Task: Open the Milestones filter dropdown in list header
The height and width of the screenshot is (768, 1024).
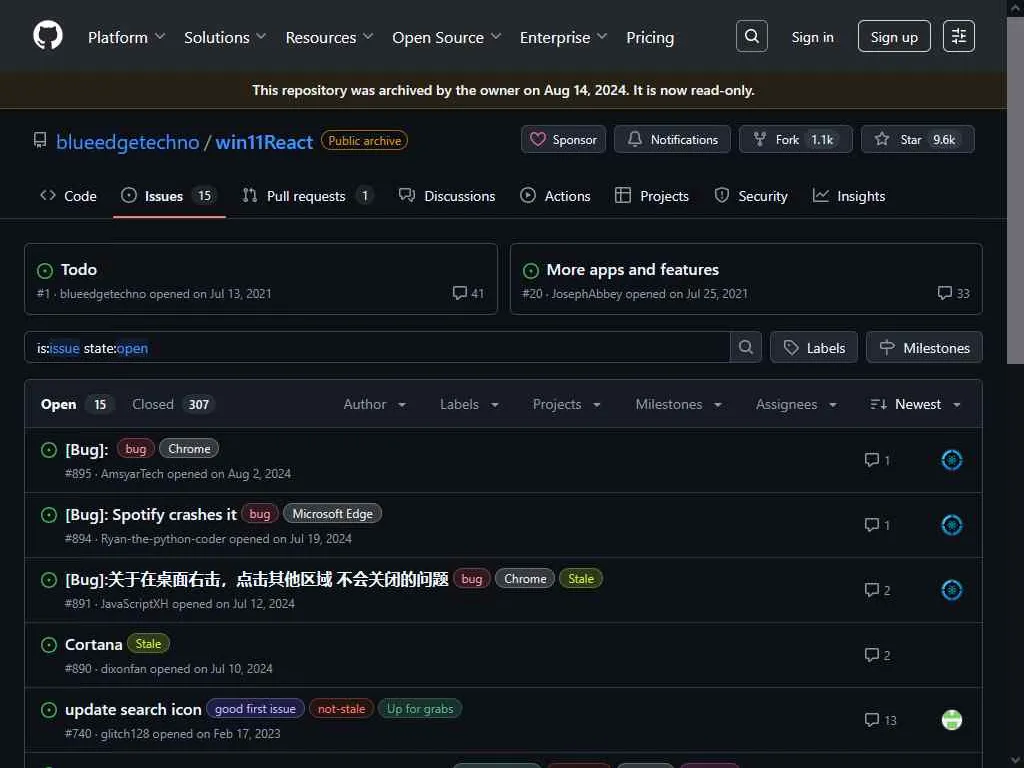Action: tap(679, 404)
